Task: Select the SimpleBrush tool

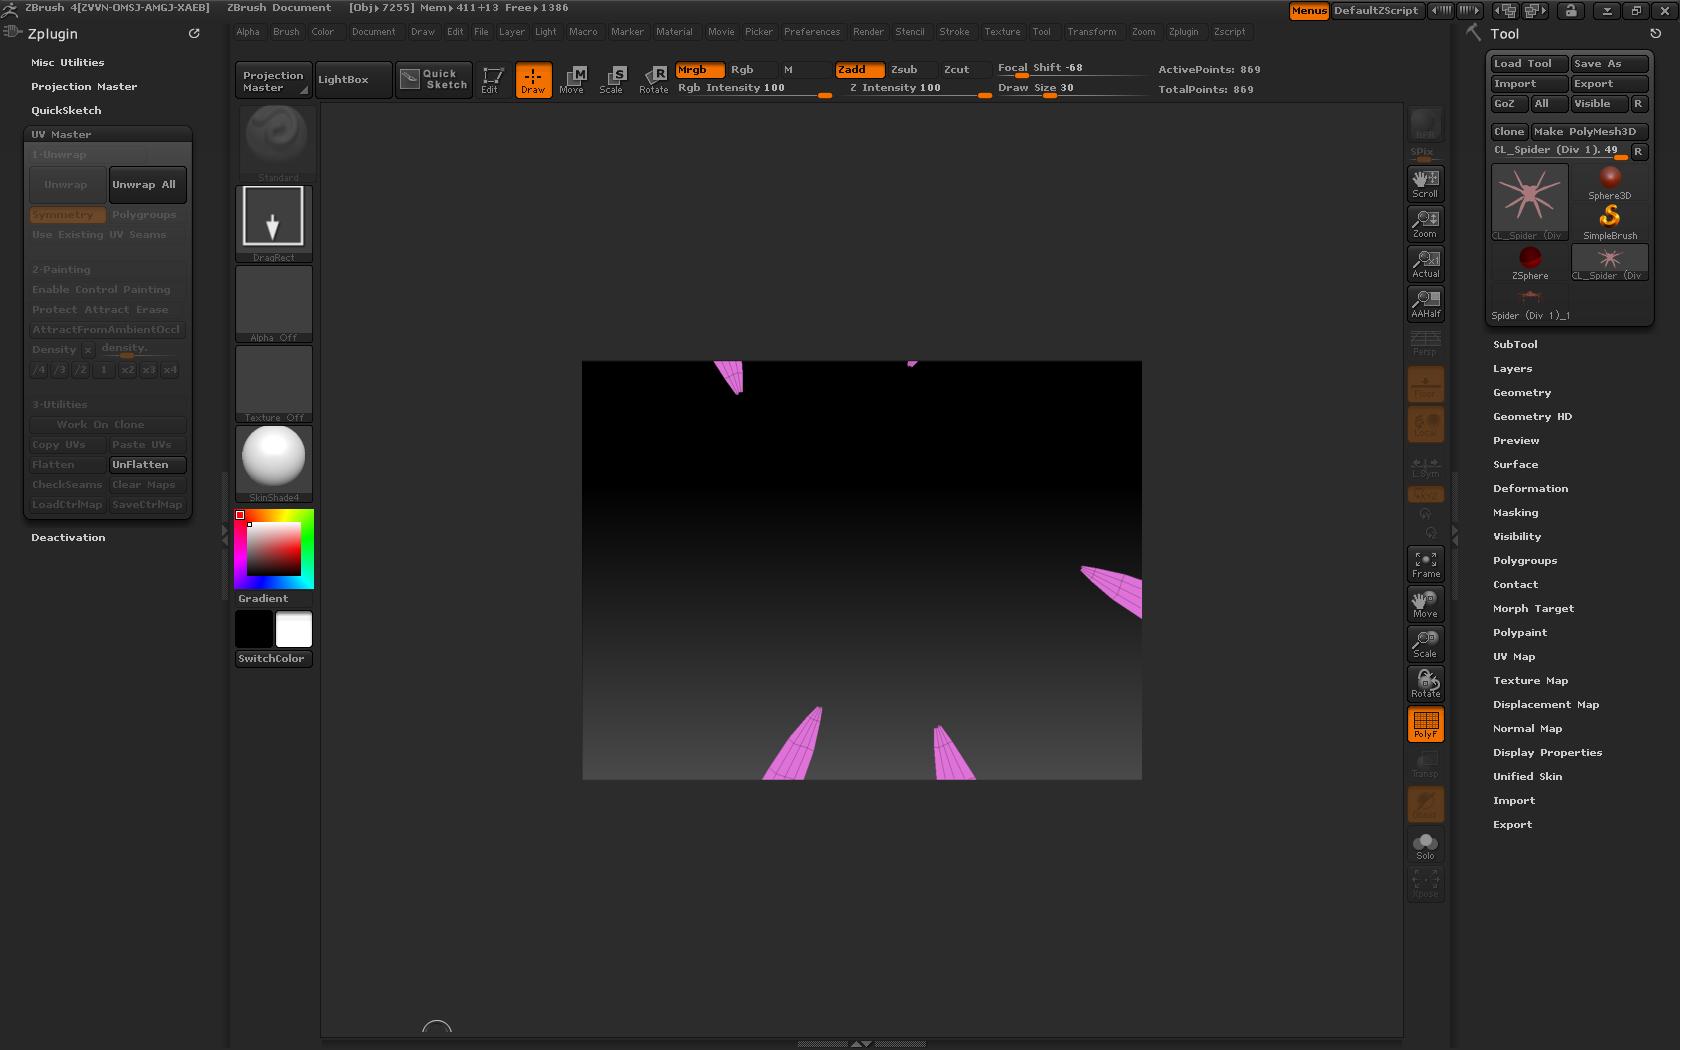Action: point(1610,222)
